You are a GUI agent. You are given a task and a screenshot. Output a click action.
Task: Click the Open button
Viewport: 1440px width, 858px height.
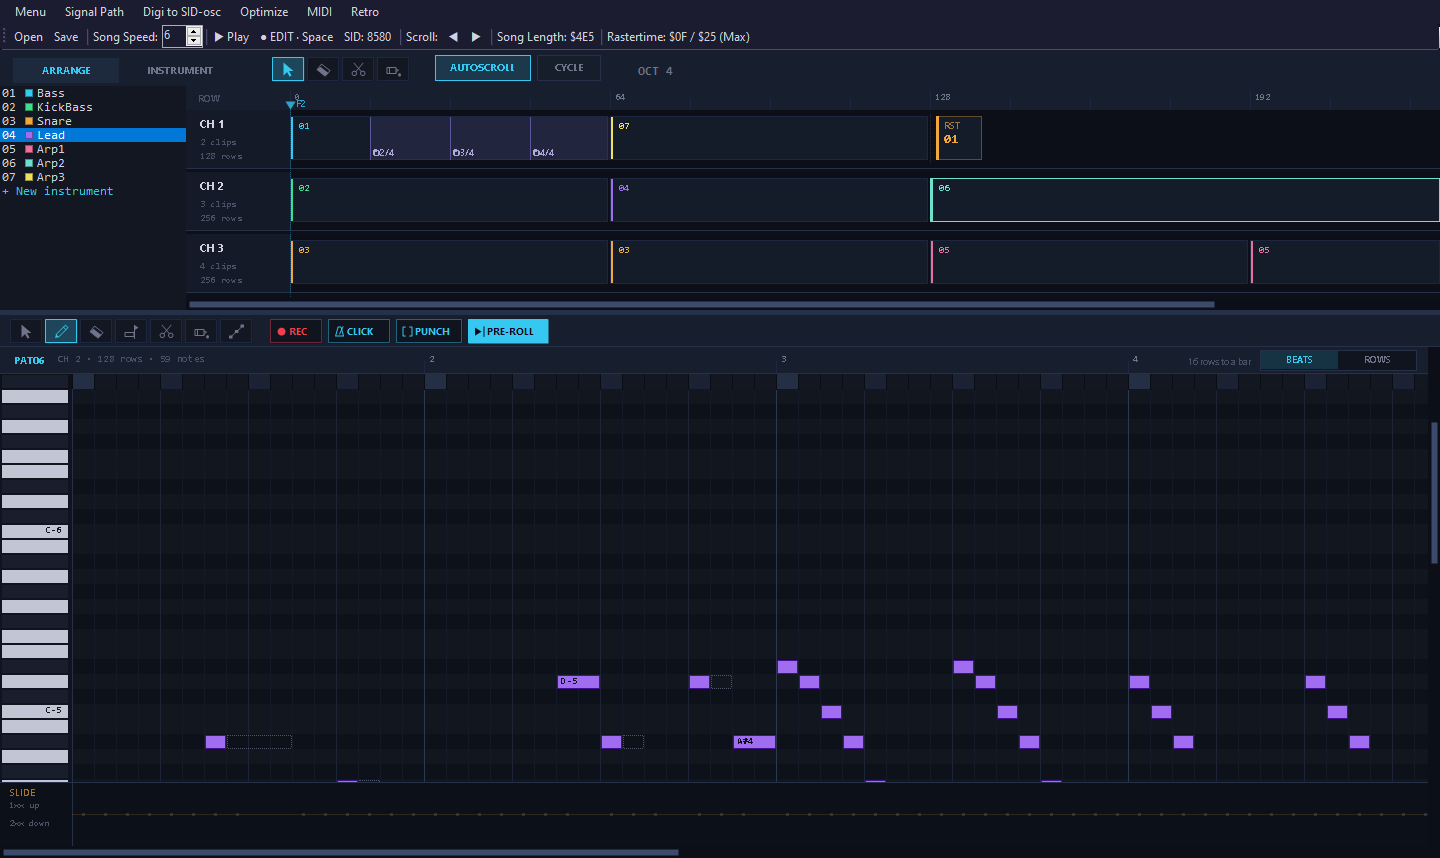click(x=28, y=37)
